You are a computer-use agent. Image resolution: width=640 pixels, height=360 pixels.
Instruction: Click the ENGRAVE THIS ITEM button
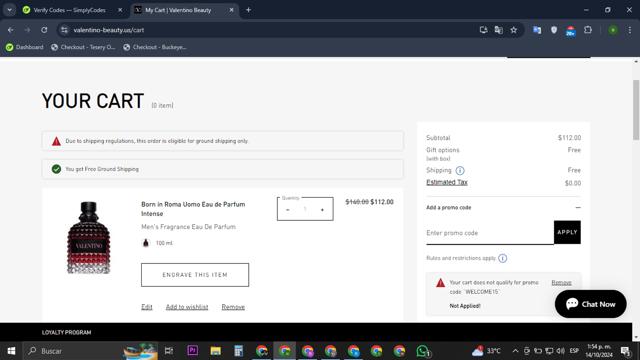pyautogui.click(x=195, y=275)
